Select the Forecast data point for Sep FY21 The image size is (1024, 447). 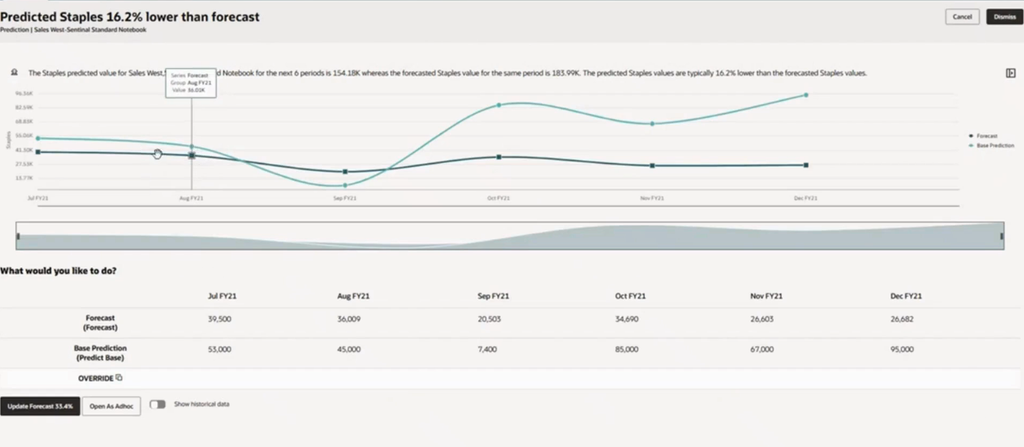(x=345, y=172)
